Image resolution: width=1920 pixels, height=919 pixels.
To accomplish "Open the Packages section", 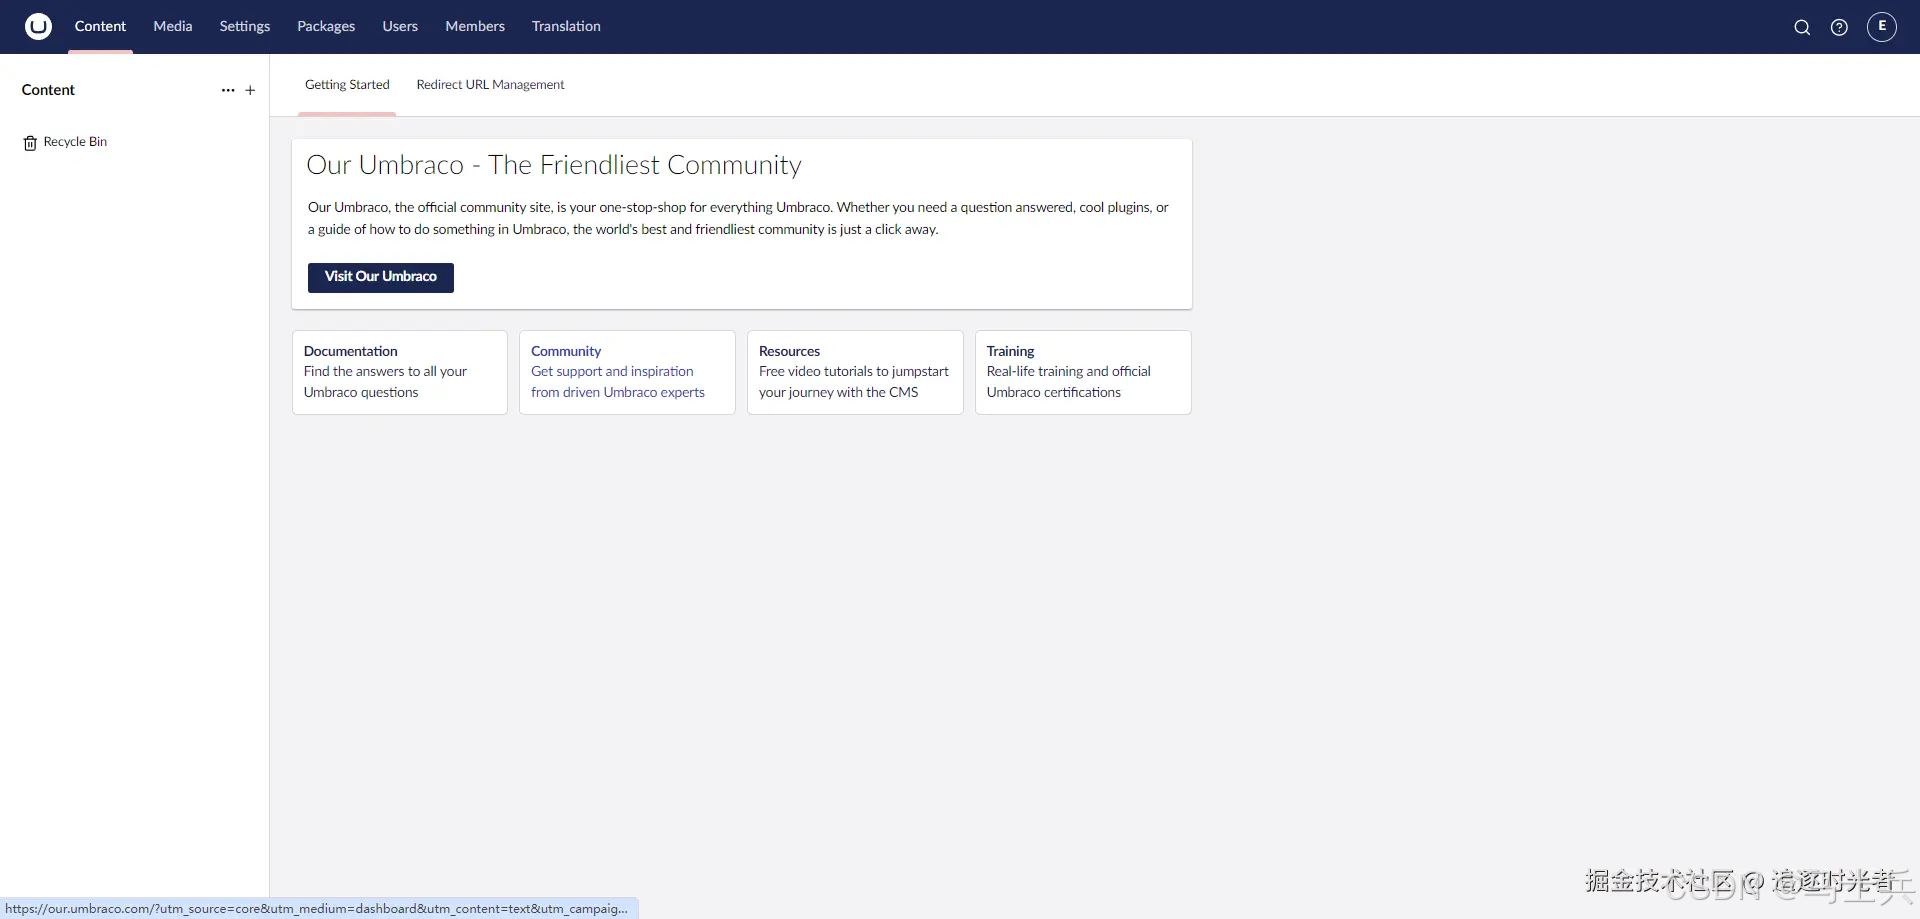I will (x=326, y=26).
